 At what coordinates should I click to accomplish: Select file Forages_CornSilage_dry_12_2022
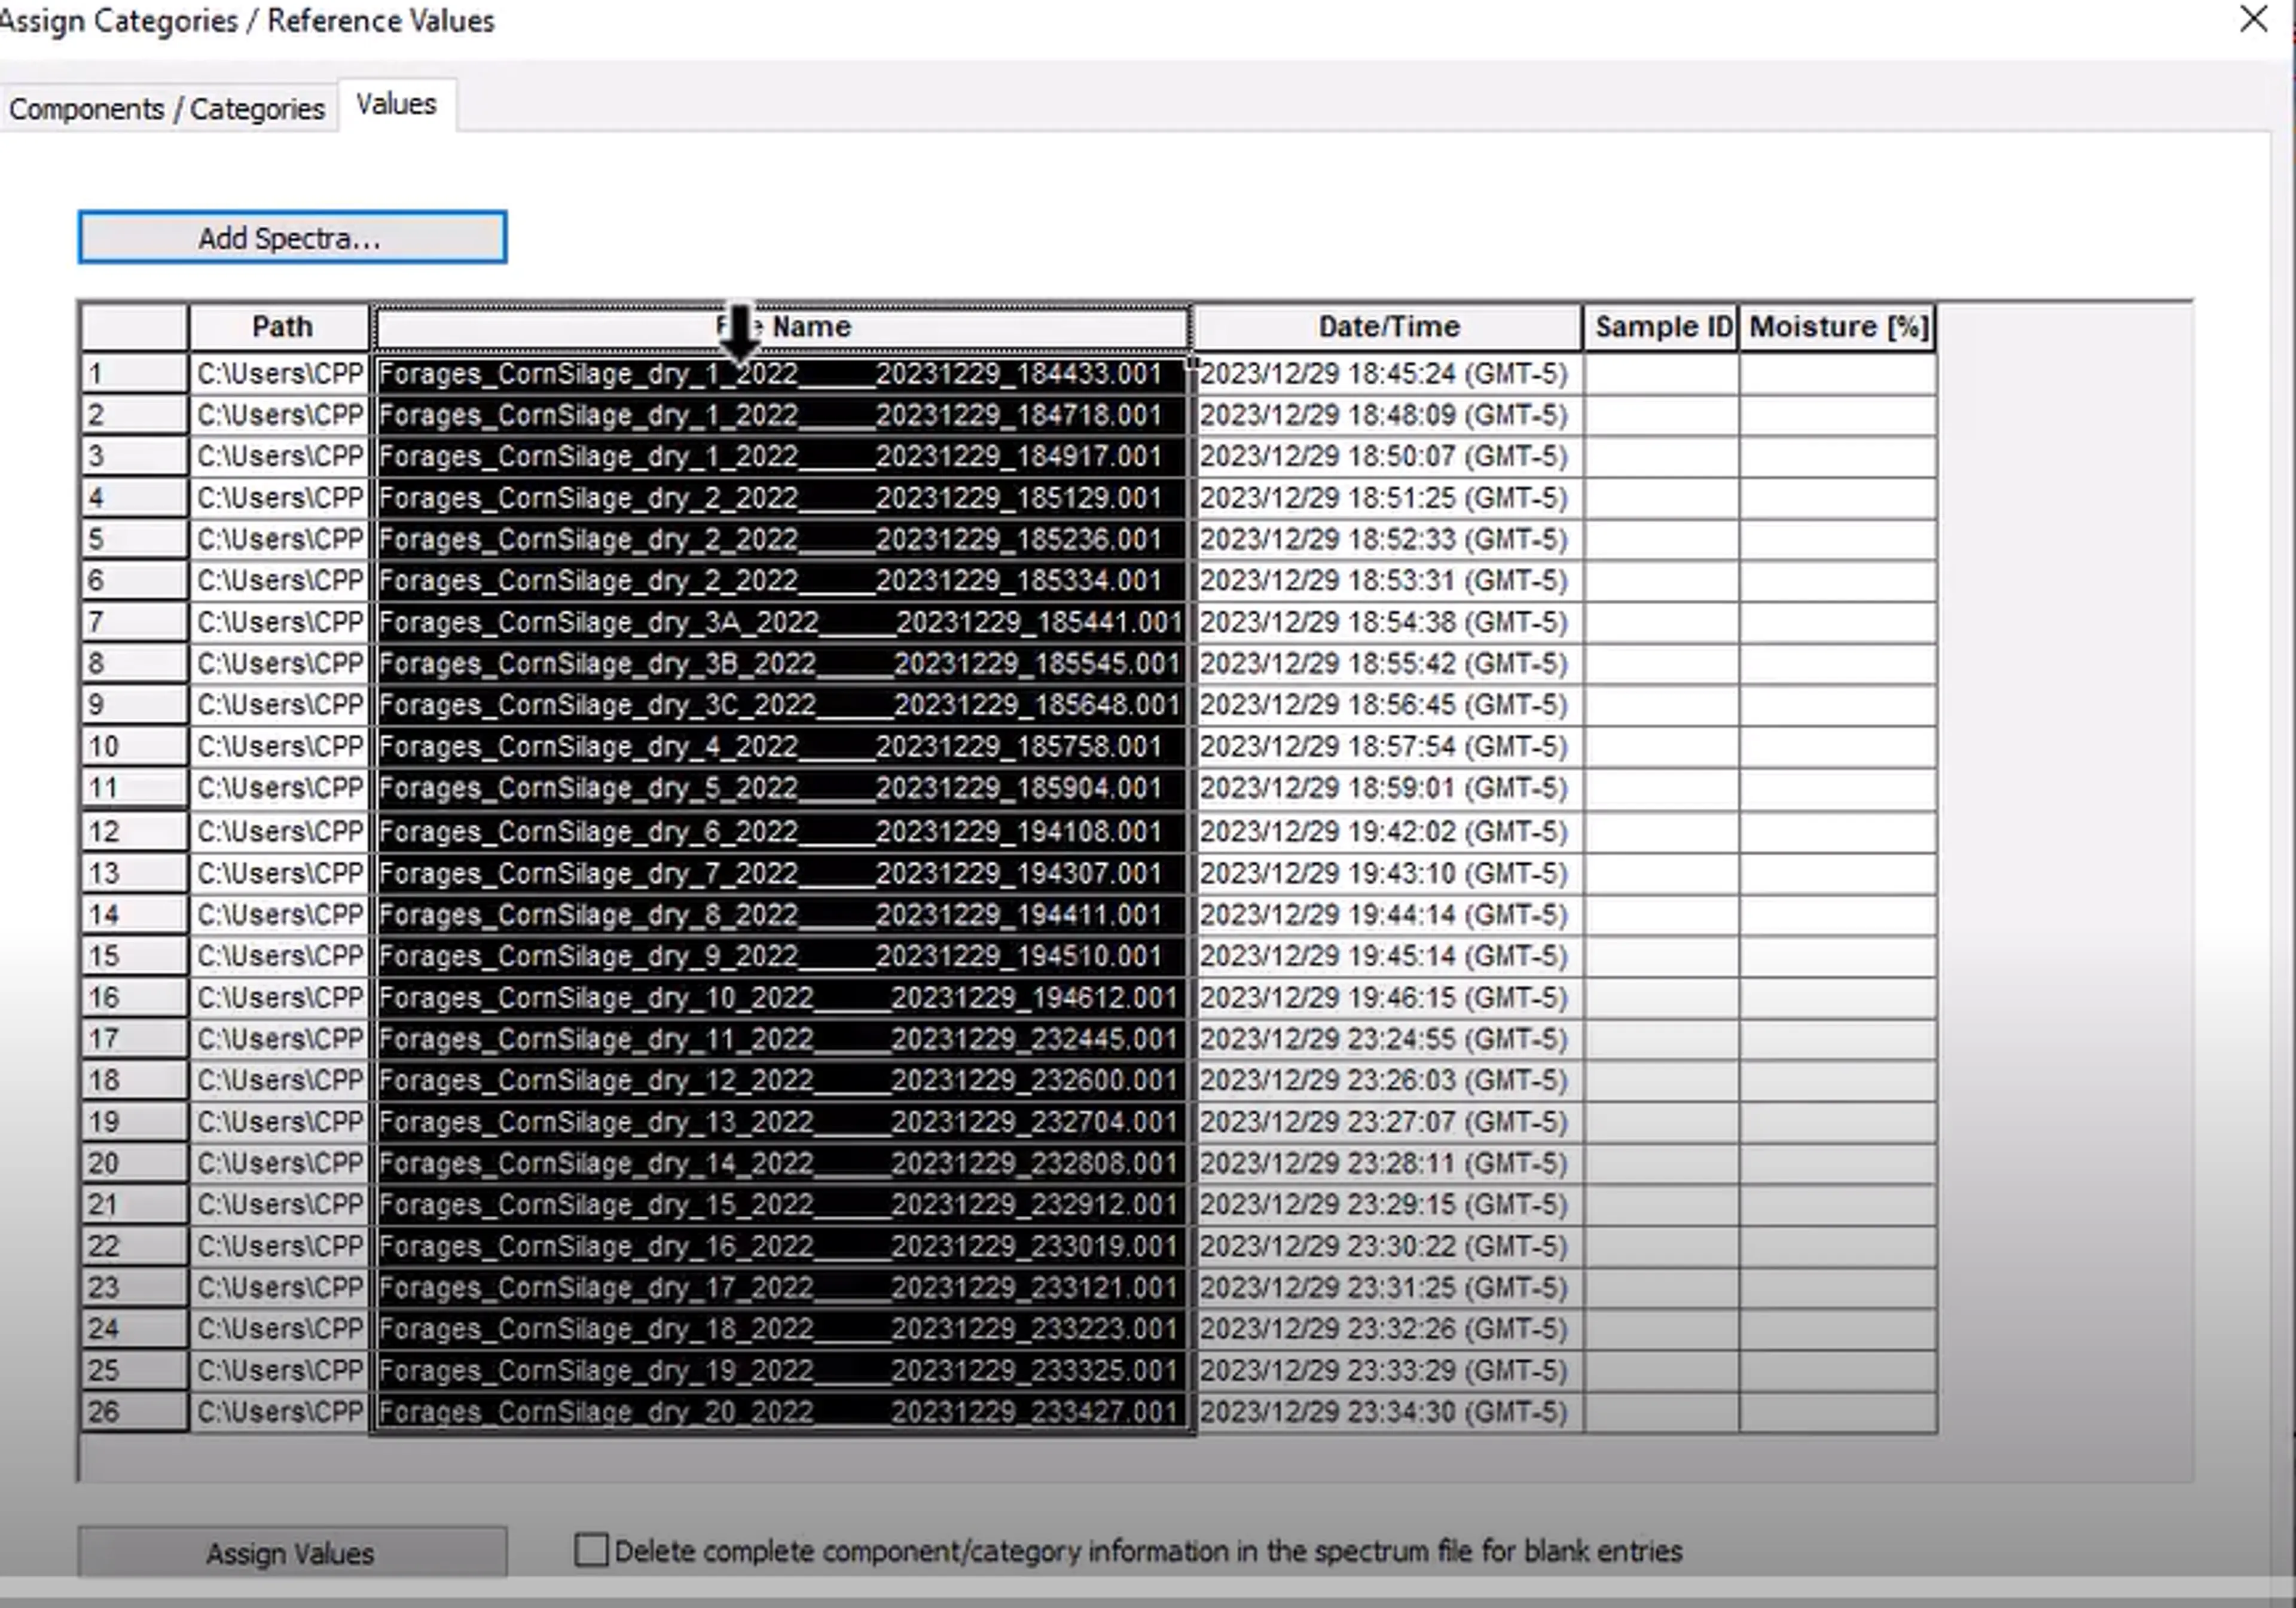point(782,1080)
